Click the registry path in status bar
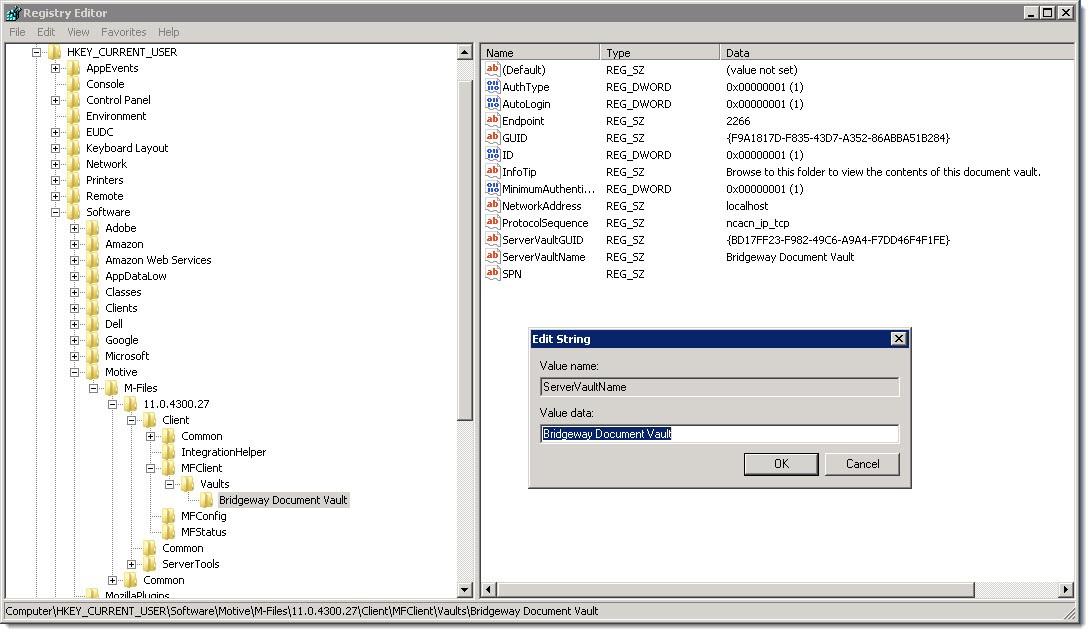 [x=302, y=611]
